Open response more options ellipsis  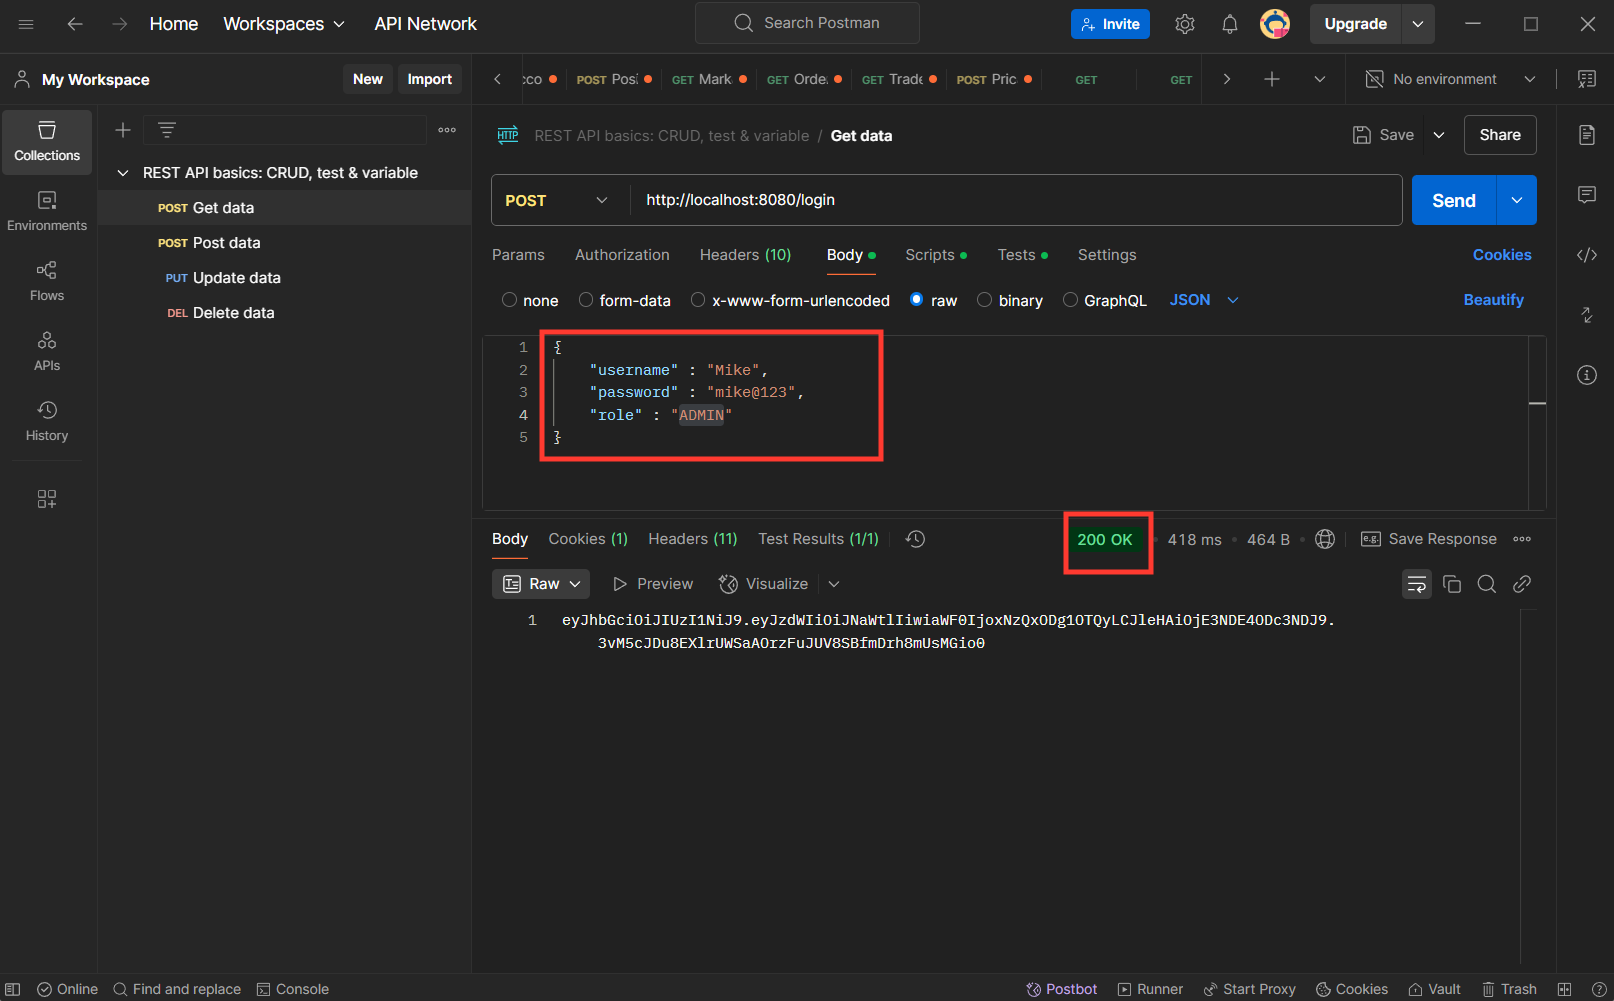1522,539
